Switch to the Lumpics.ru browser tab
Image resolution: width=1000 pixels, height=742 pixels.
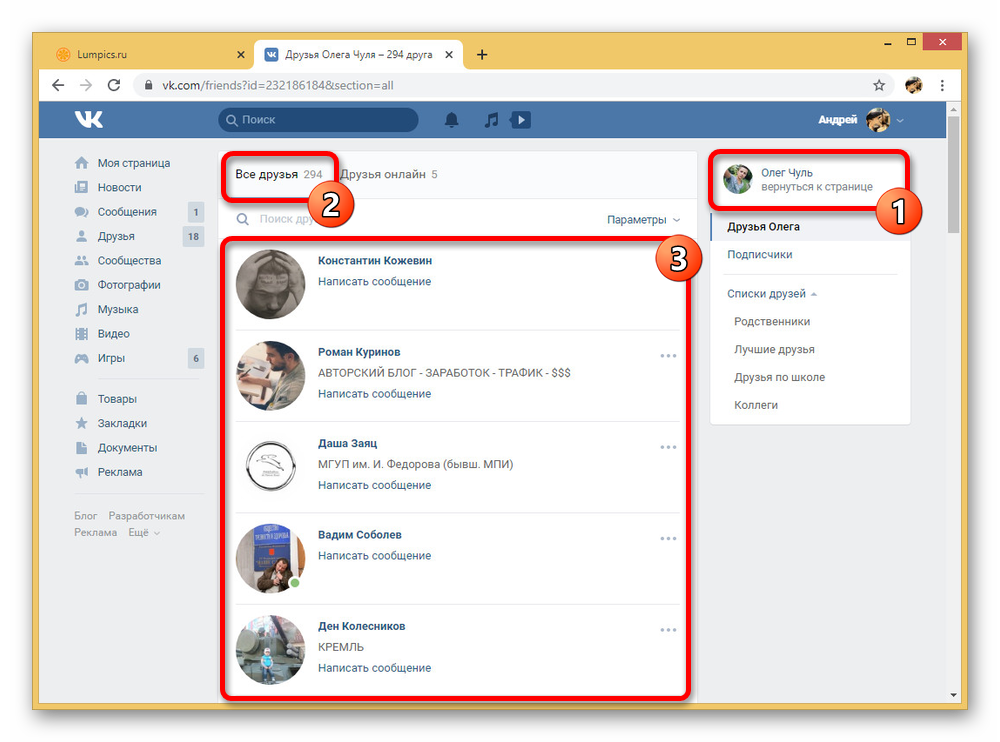pos(149,55)
